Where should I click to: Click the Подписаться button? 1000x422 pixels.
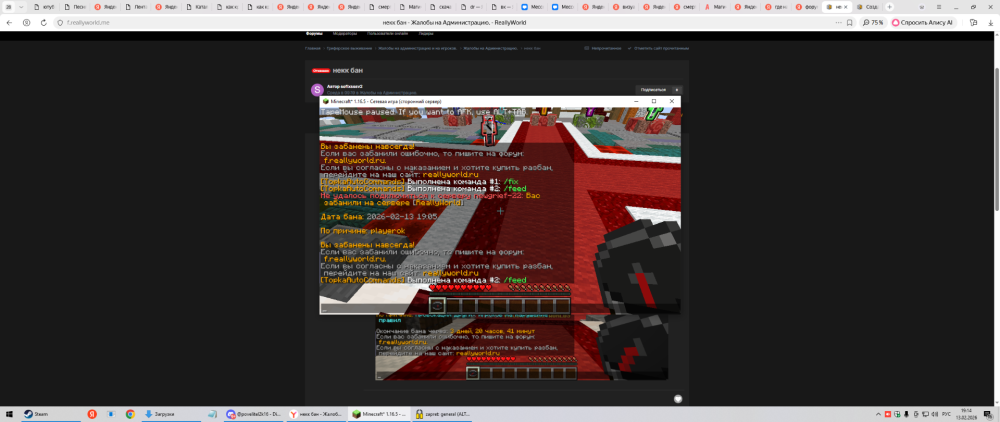[x=653, y=90]
